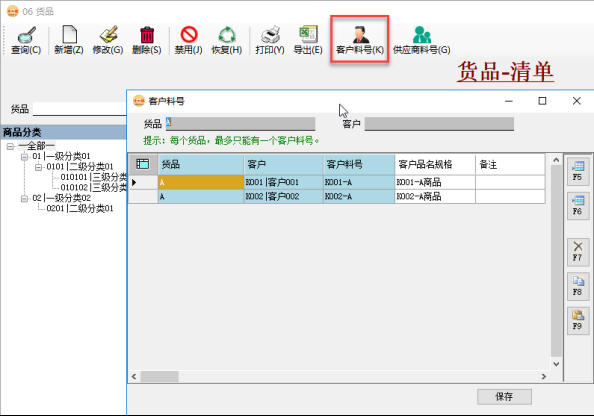
Task: Click the F9 paste button
Action: point(578,321)
